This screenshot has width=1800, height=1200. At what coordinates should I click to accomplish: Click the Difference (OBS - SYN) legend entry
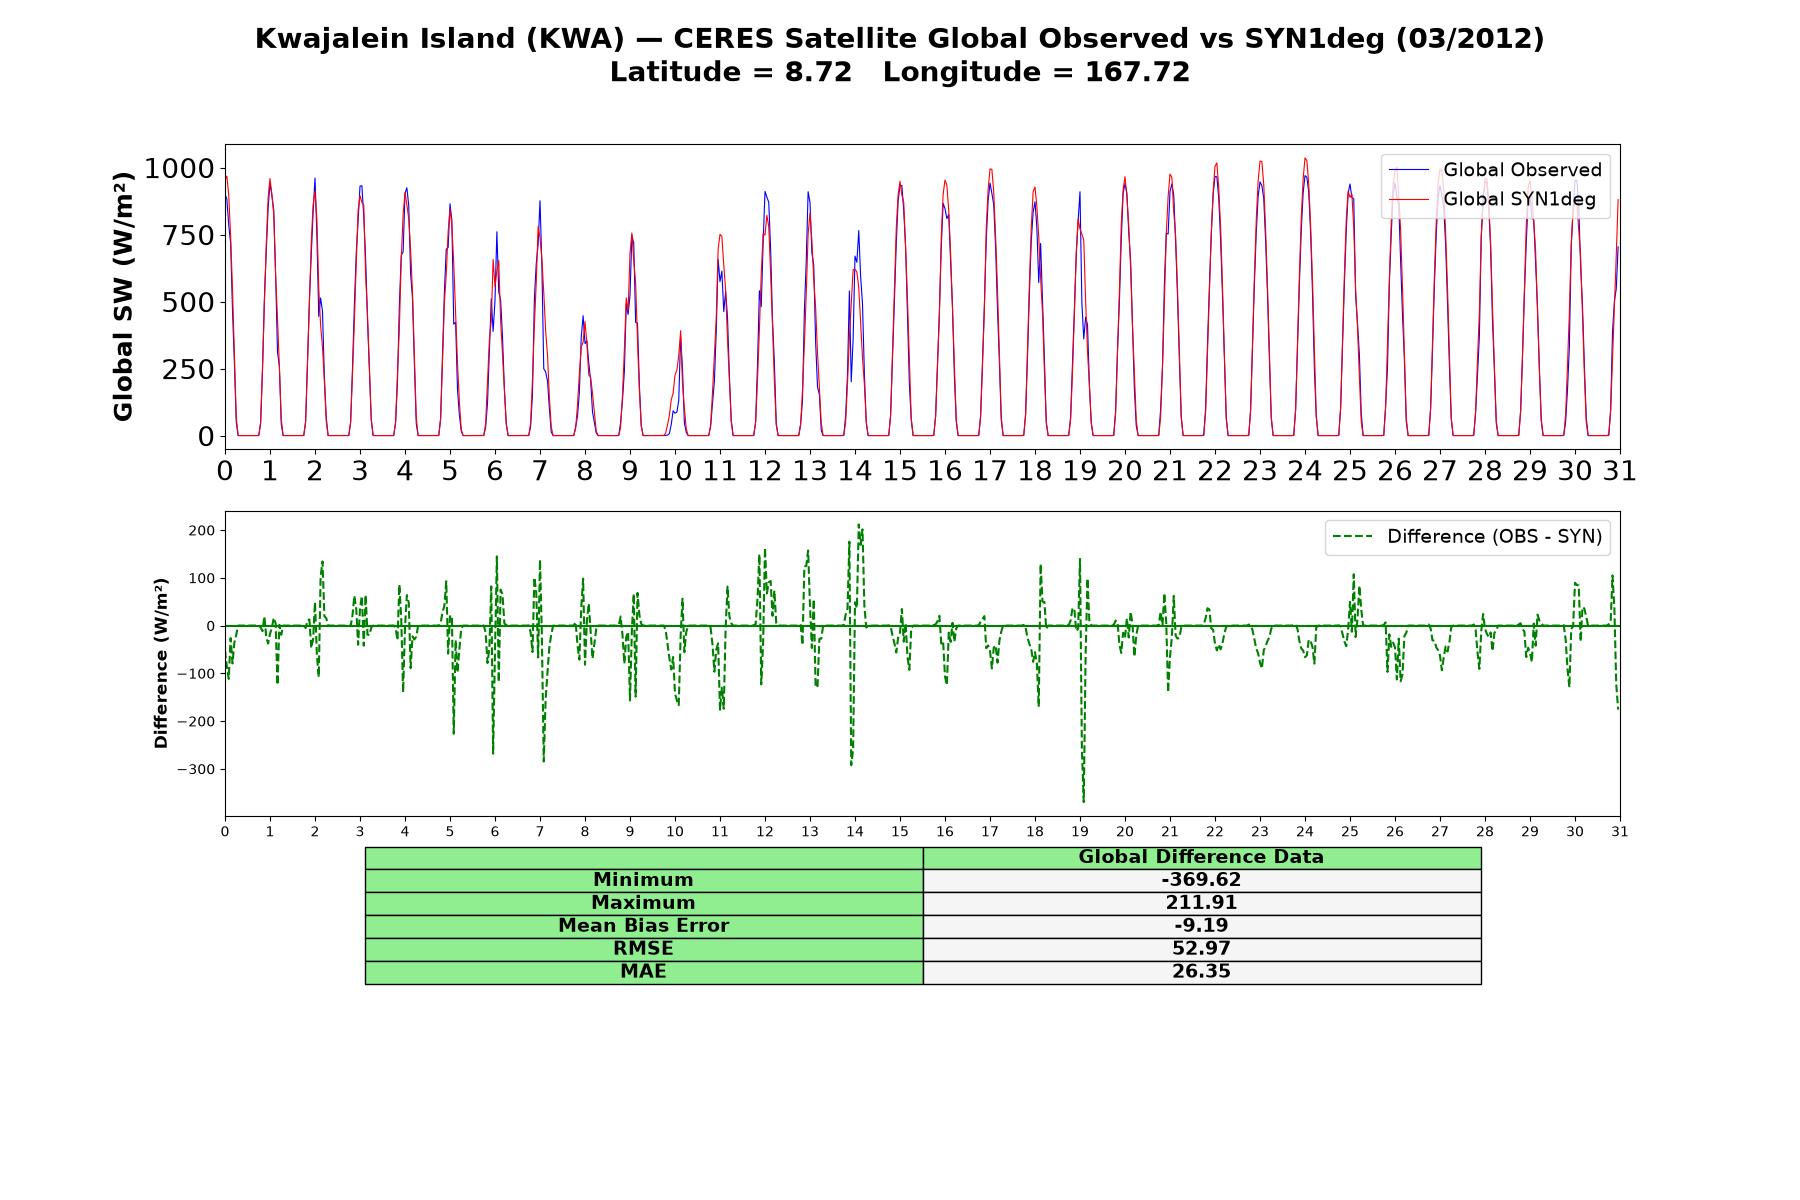tap(1468, 537)
